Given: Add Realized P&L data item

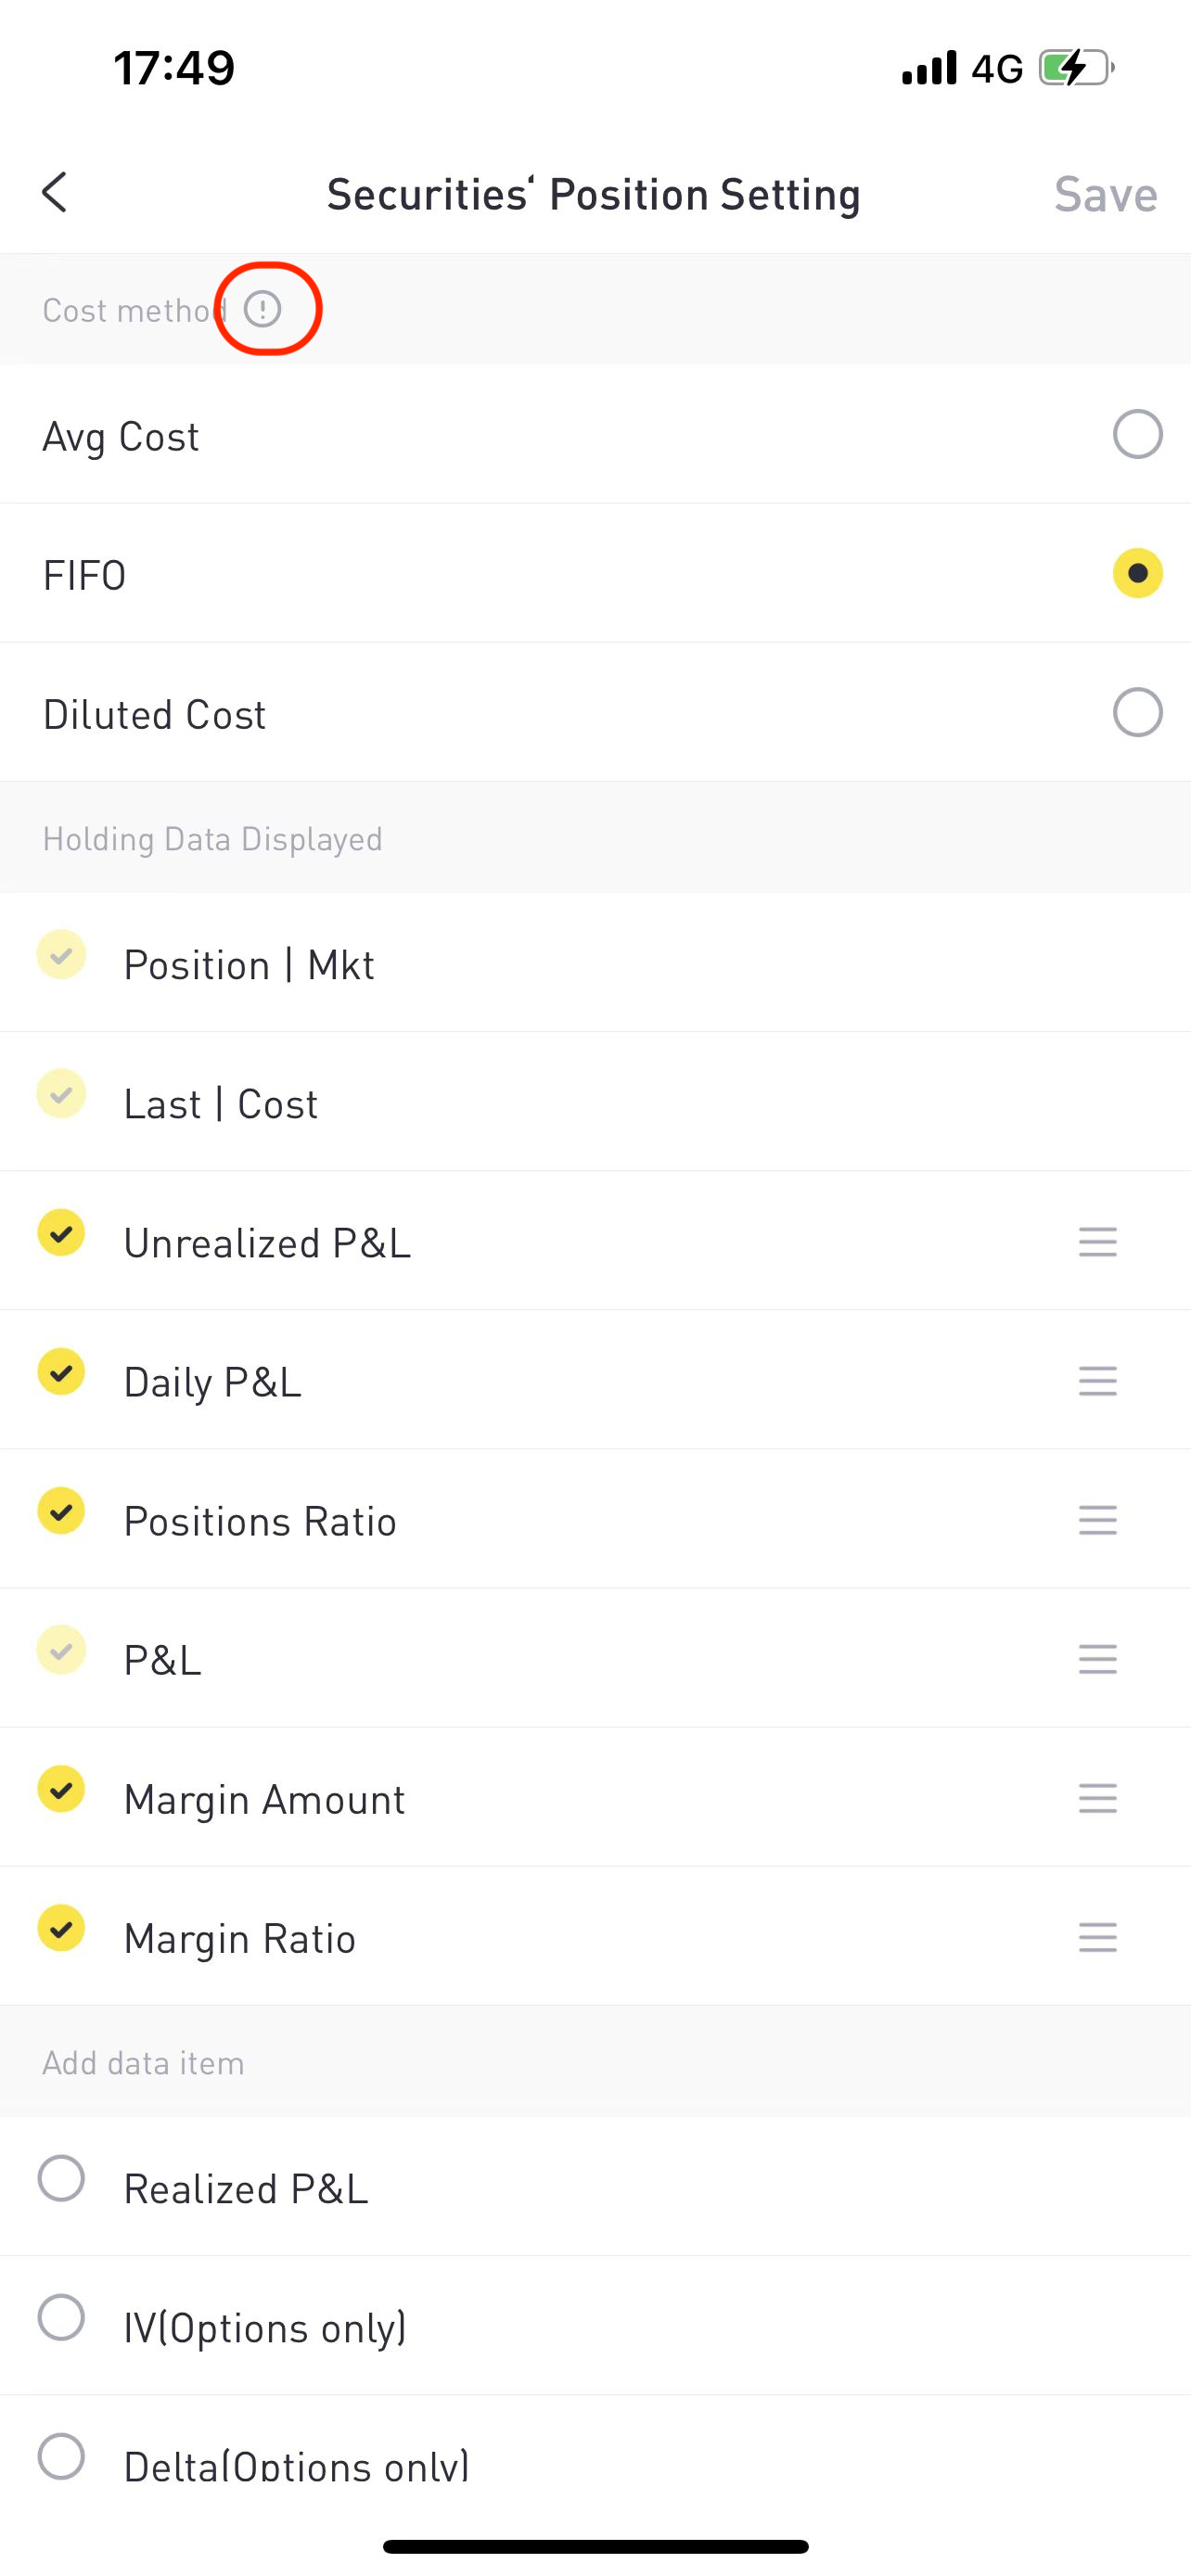Looking at the screenshot, I should coord(61,2178).
